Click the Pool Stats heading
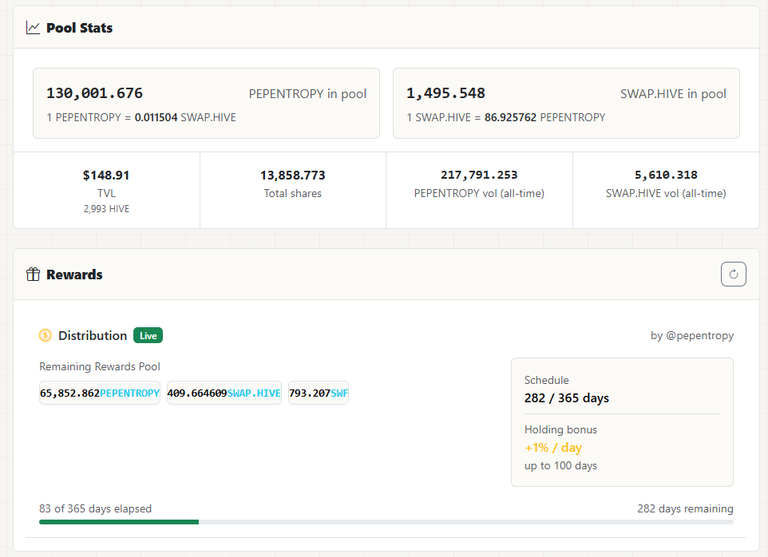This screenshot has height=557, width=768. point(79,28)
